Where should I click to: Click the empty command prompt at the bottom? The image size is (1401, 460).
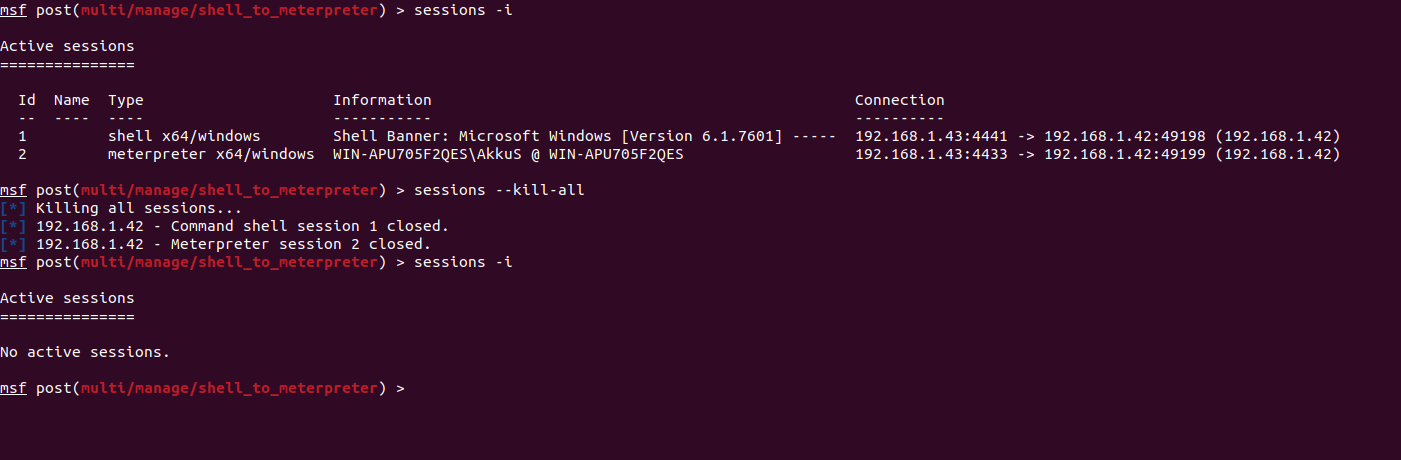[x=420, y=388]
